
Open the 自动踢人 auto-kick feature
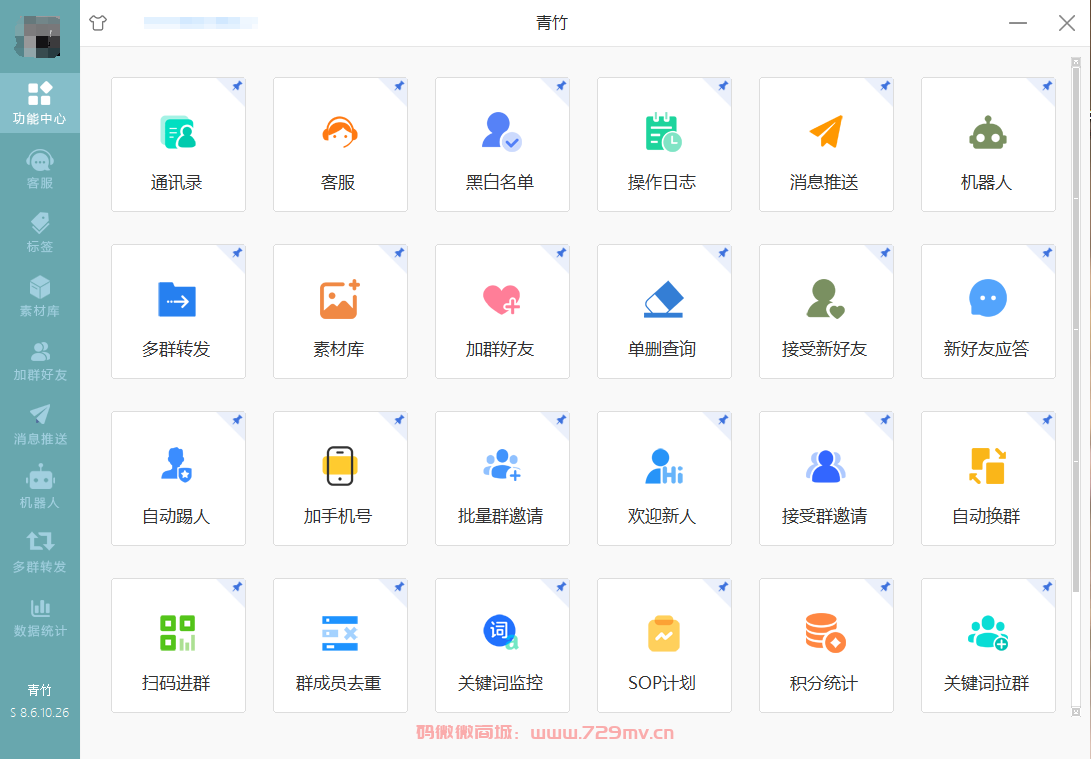point(178,478)
